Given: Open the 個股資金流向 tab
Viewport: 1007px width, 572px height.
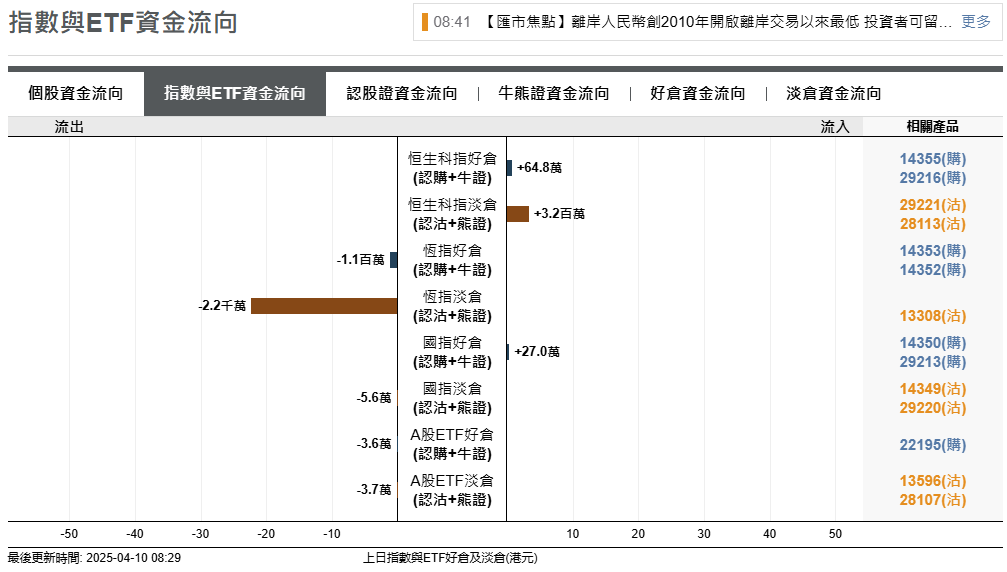Looking at the screenshot, I should 76,94.
